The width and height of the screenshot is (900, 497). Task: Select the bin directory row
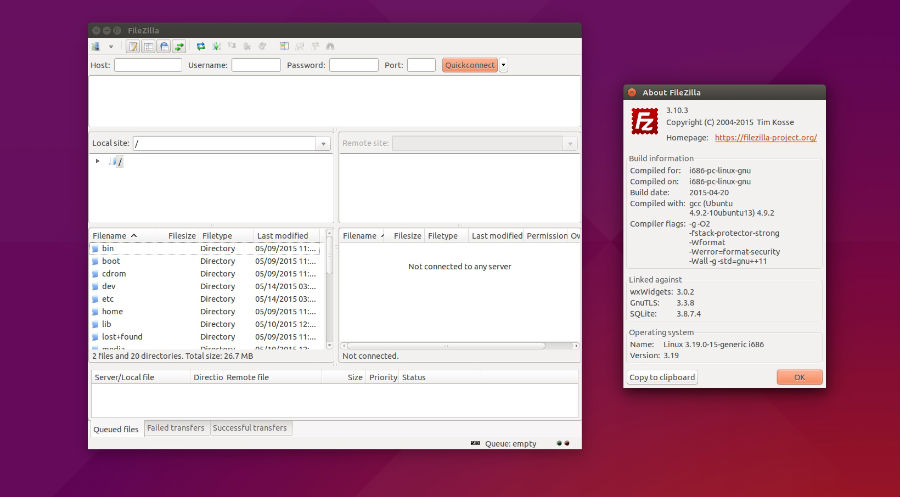[205, 248]
